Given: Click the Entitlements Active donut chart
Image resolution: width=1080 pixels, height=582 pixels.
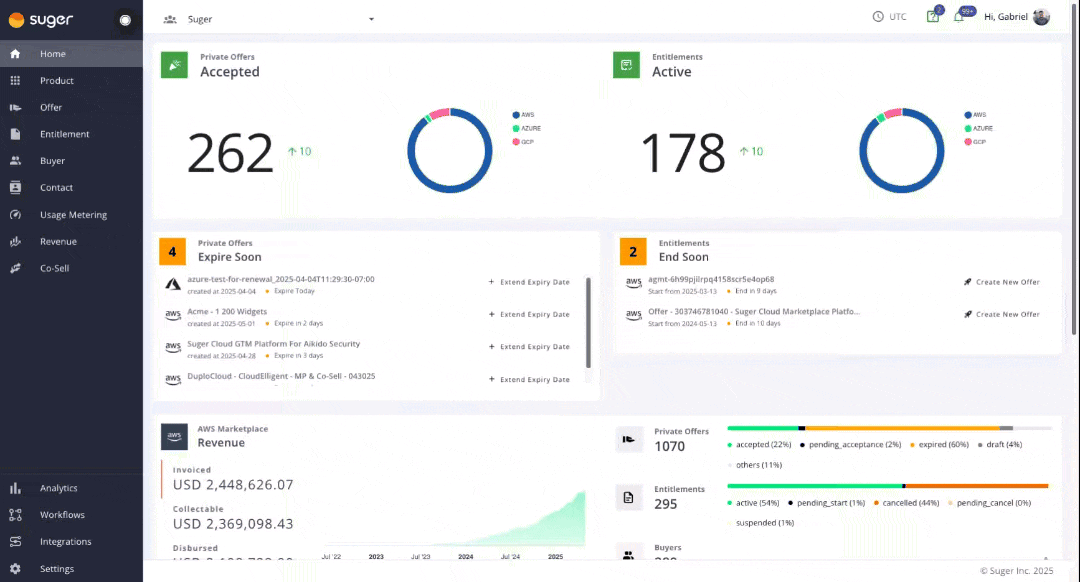Looking at the screenshot, I should point(902,150).
